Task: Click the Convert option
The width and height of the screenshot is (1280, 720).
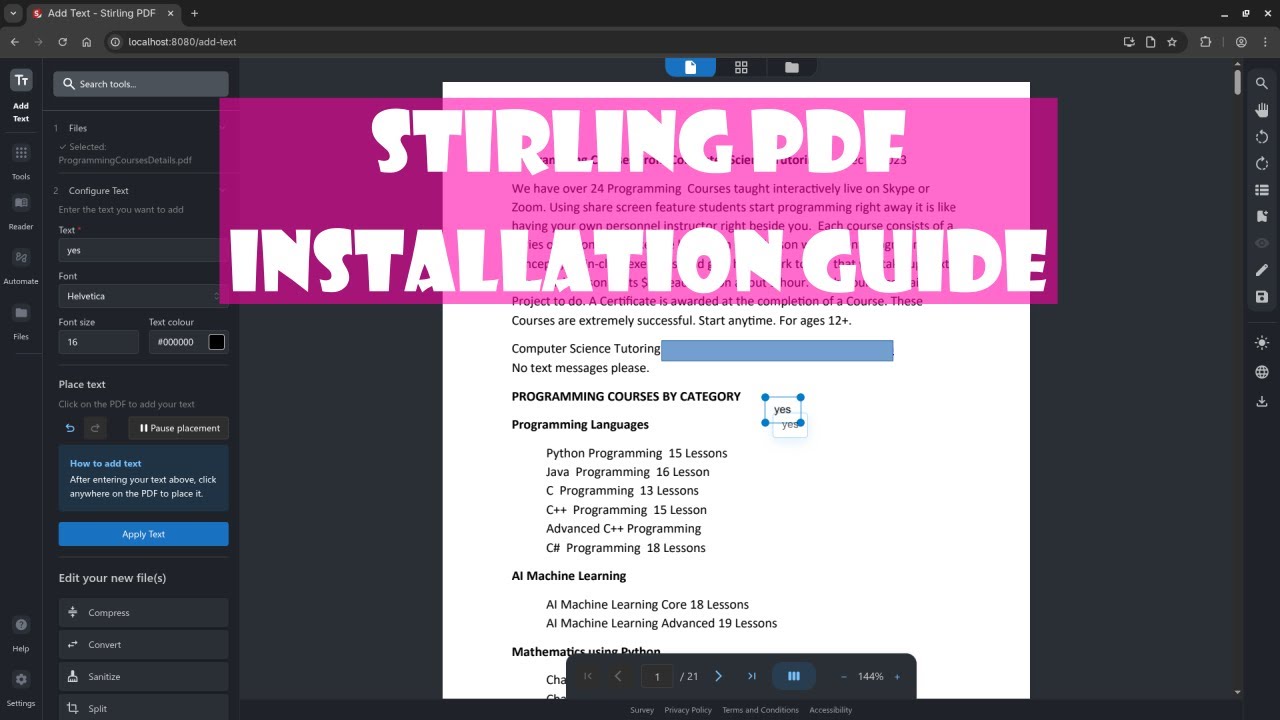Action: (143, 645)
